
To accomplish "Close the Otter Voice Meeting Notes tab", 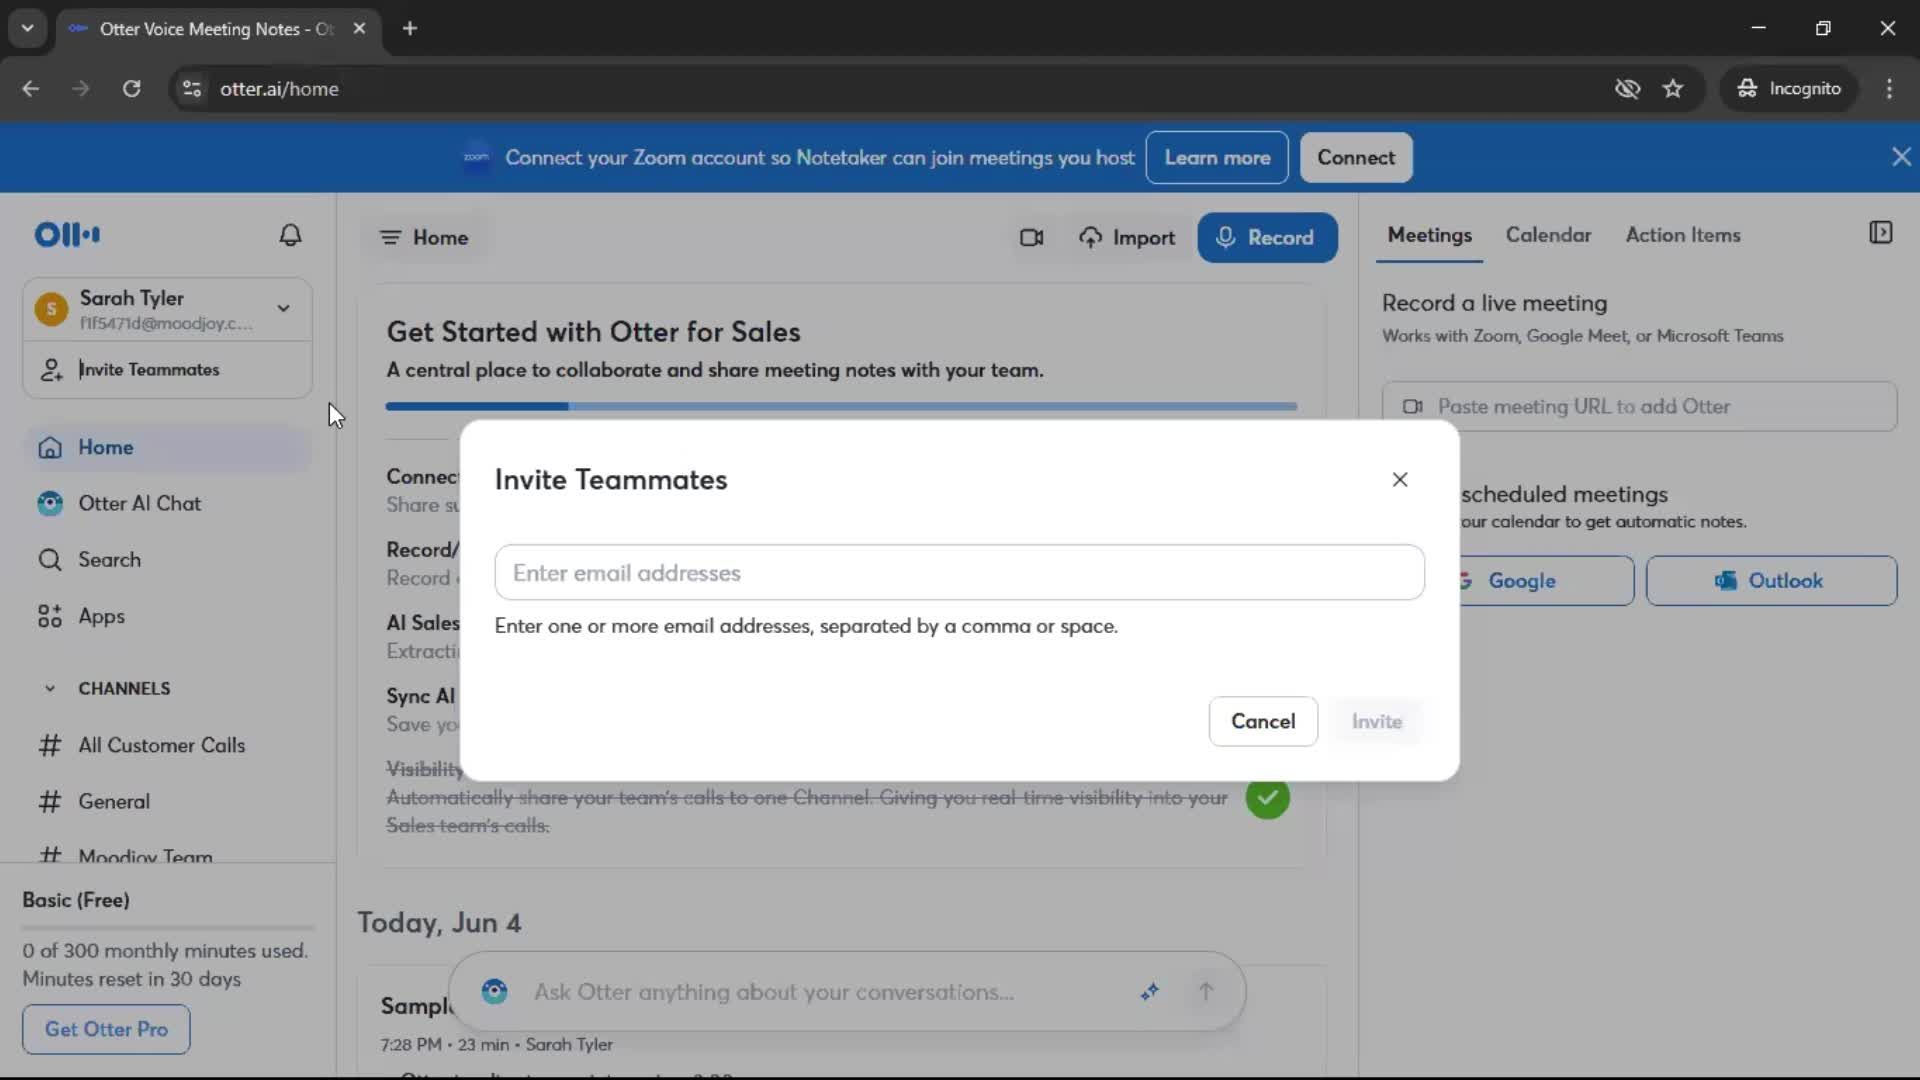I will click(x=359, y=28).
